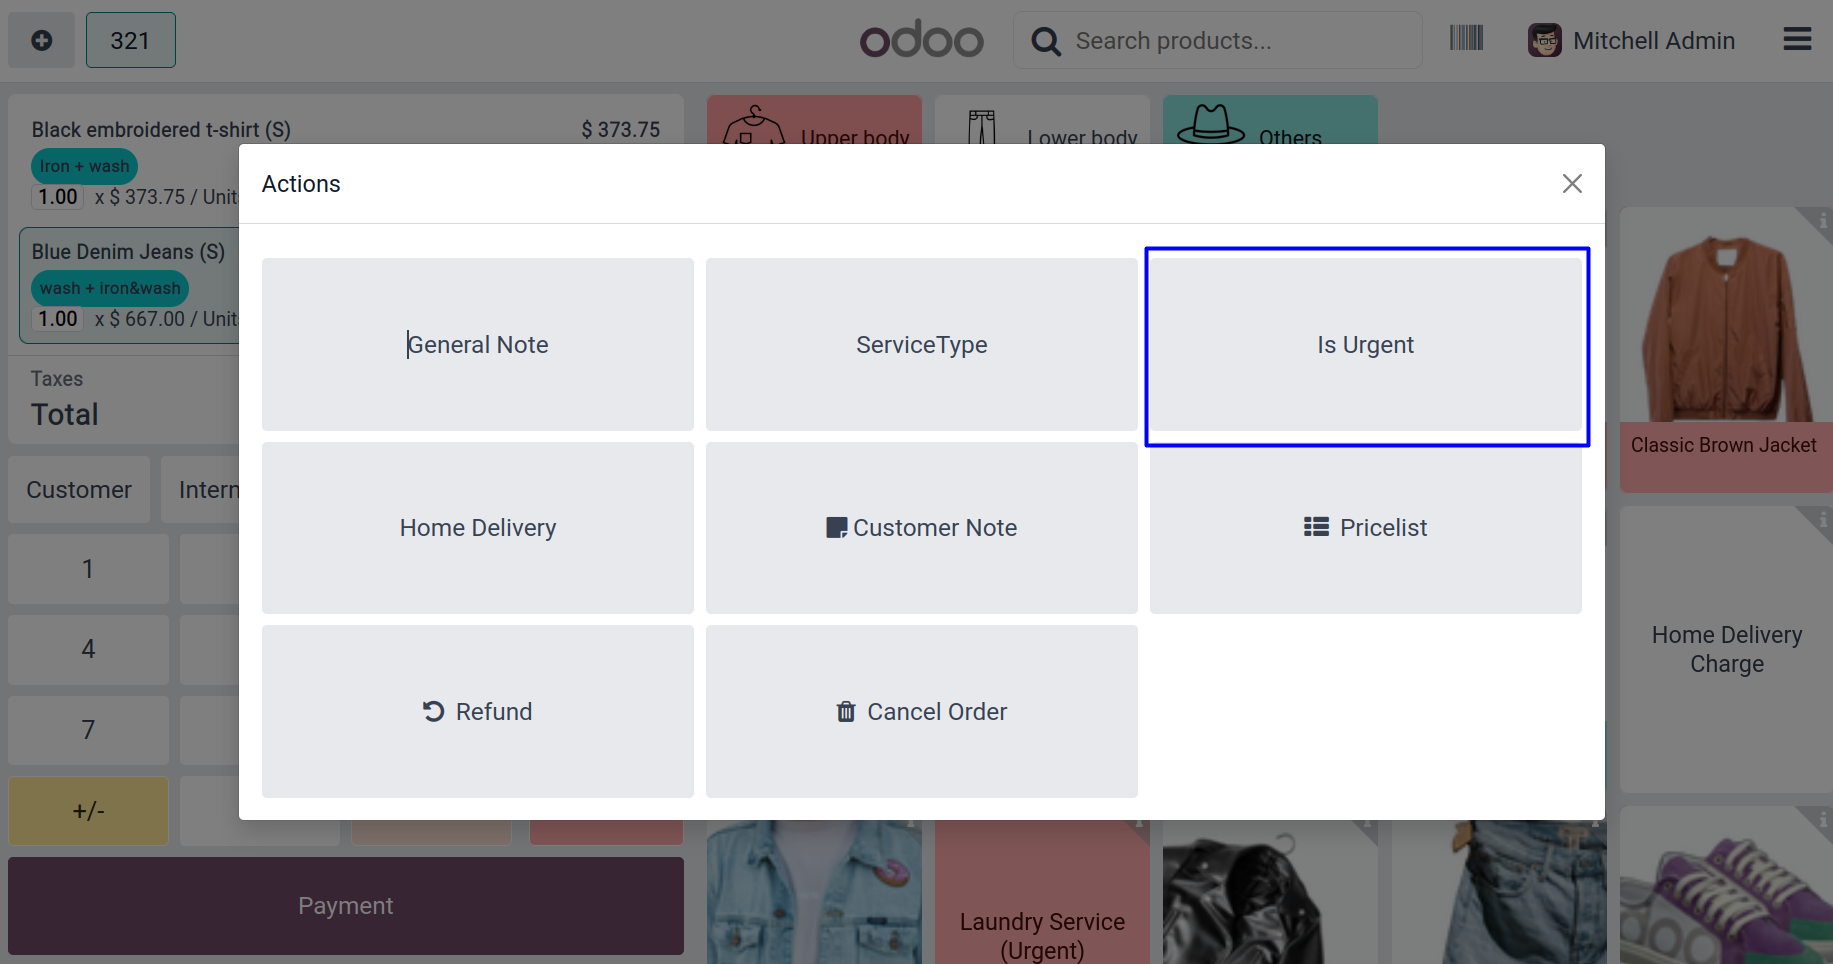The width and height of the screenshot is (1833, 964).
Task: Open the Pricelist selector
Action: 1365,528
